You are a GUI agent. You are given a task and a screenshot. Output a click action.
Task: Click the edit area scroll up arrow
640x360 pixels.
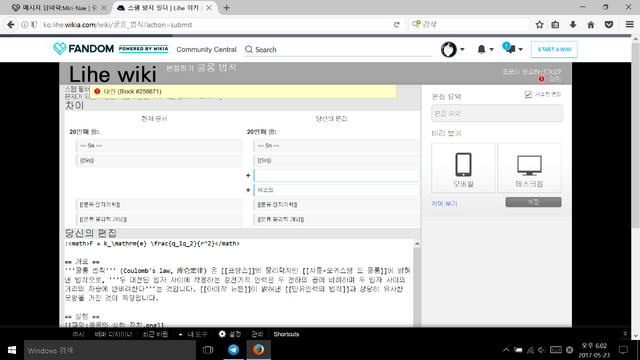(417, 244)
